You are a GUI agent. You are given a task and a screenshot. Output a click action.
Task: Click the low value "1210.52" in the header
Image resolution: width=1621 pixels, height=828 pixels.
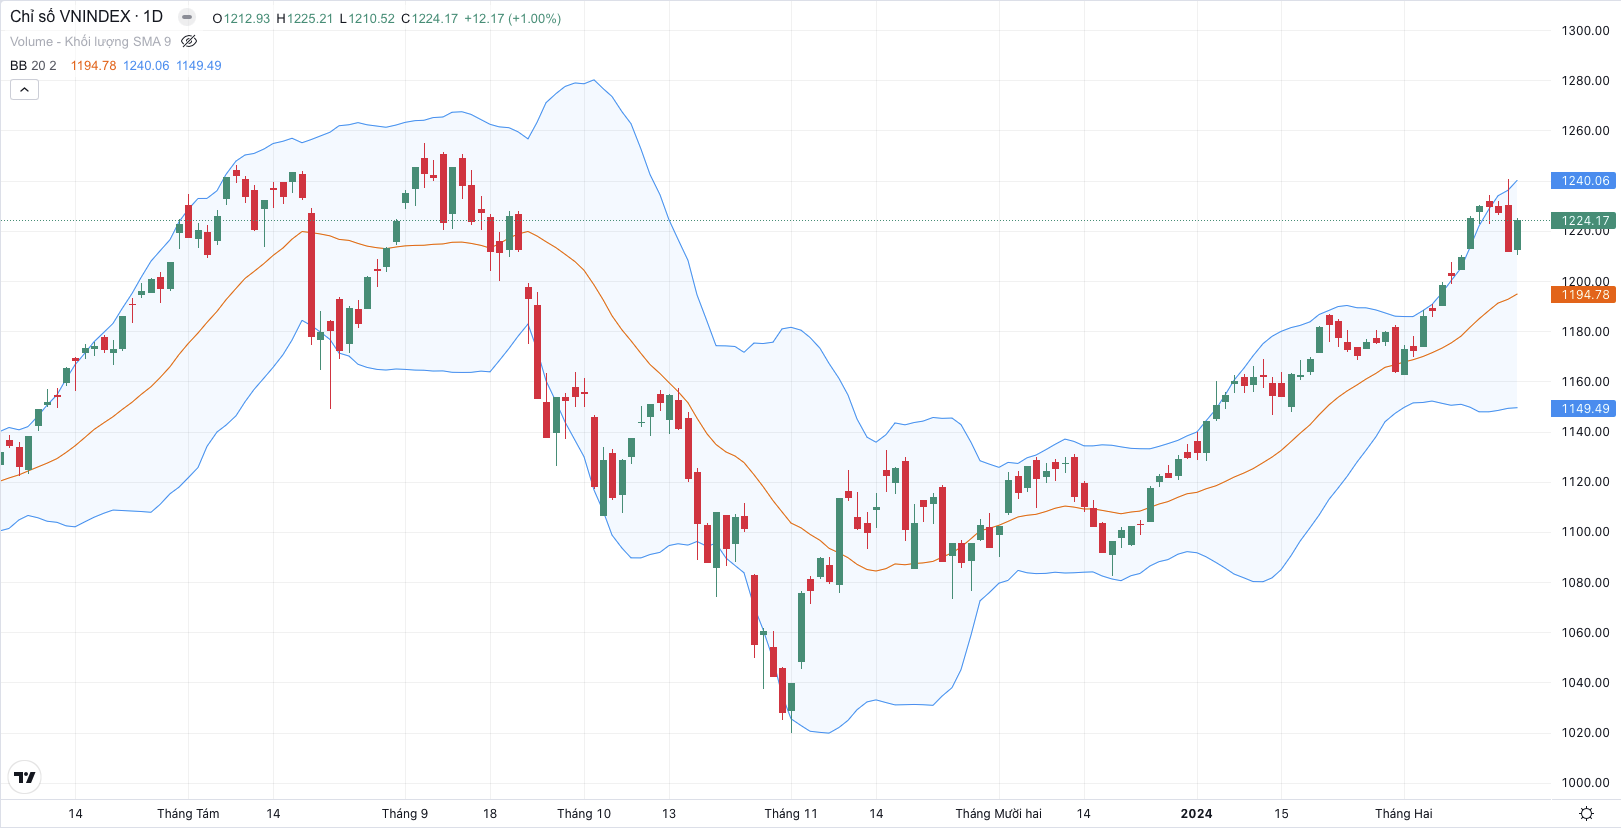click(372, 19)
